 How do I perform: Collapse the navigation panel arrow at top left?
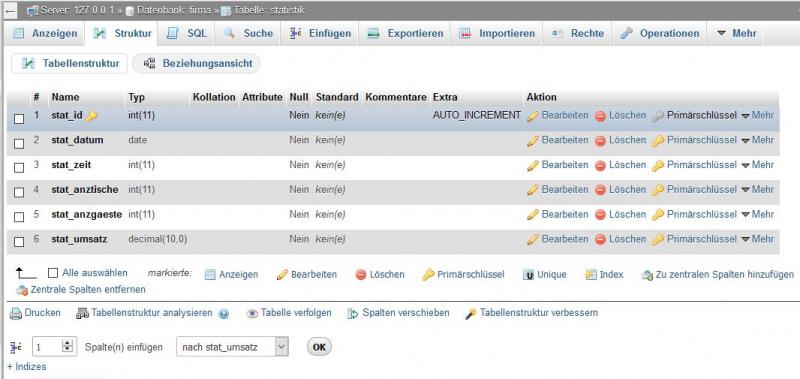pos(10,10)
